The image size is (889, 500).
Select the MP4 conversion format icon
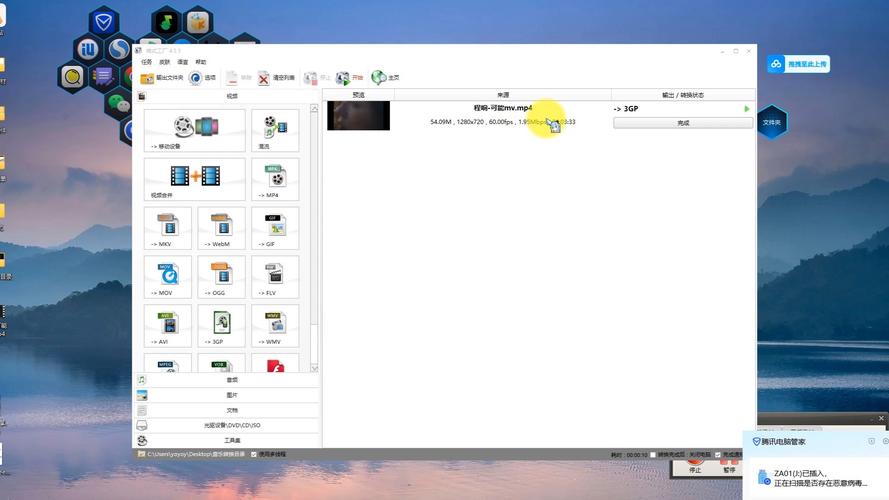click(x=275, y=179)
